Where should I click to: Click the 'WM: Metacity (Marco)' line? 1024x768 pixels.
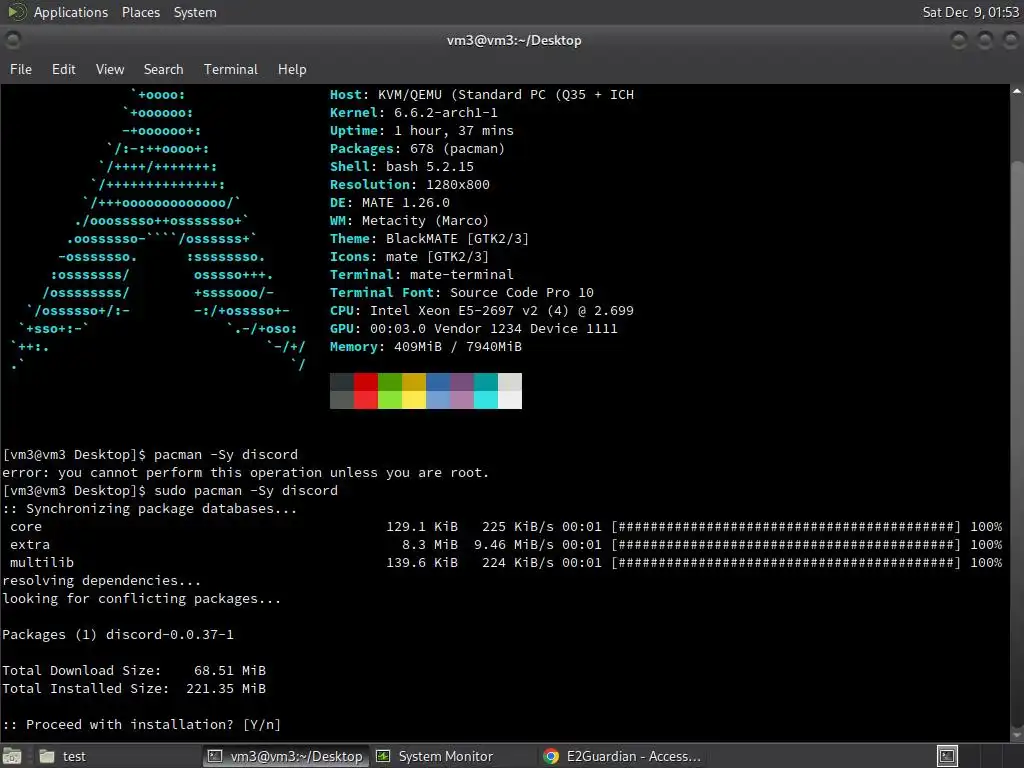coord(409,221)
